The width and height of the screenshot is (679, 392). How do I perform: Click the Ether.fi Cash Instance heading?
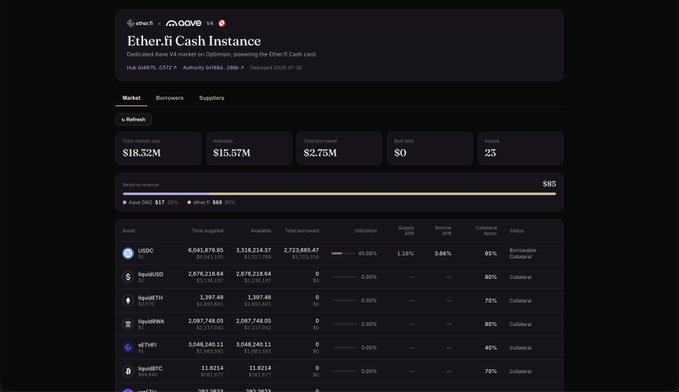click(194, 41)
